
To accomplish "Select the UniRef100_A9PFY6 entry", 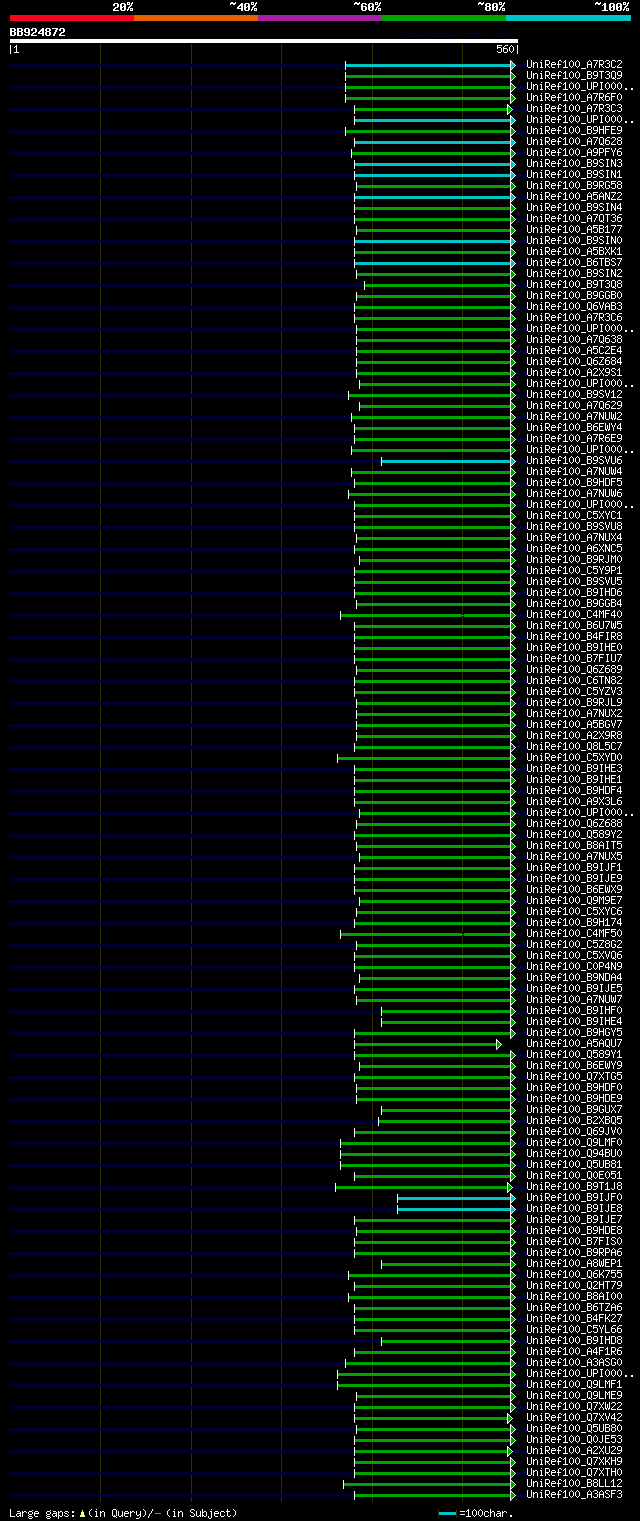I will (x=574, y=153).
